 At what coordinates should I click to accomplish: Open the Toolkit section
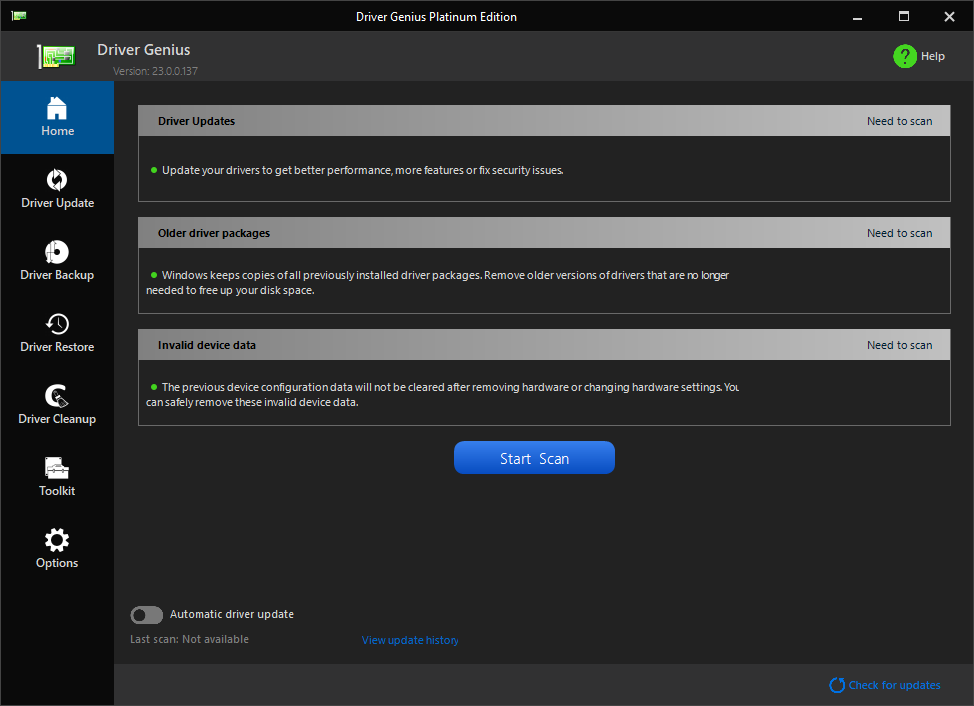[57, 477]
